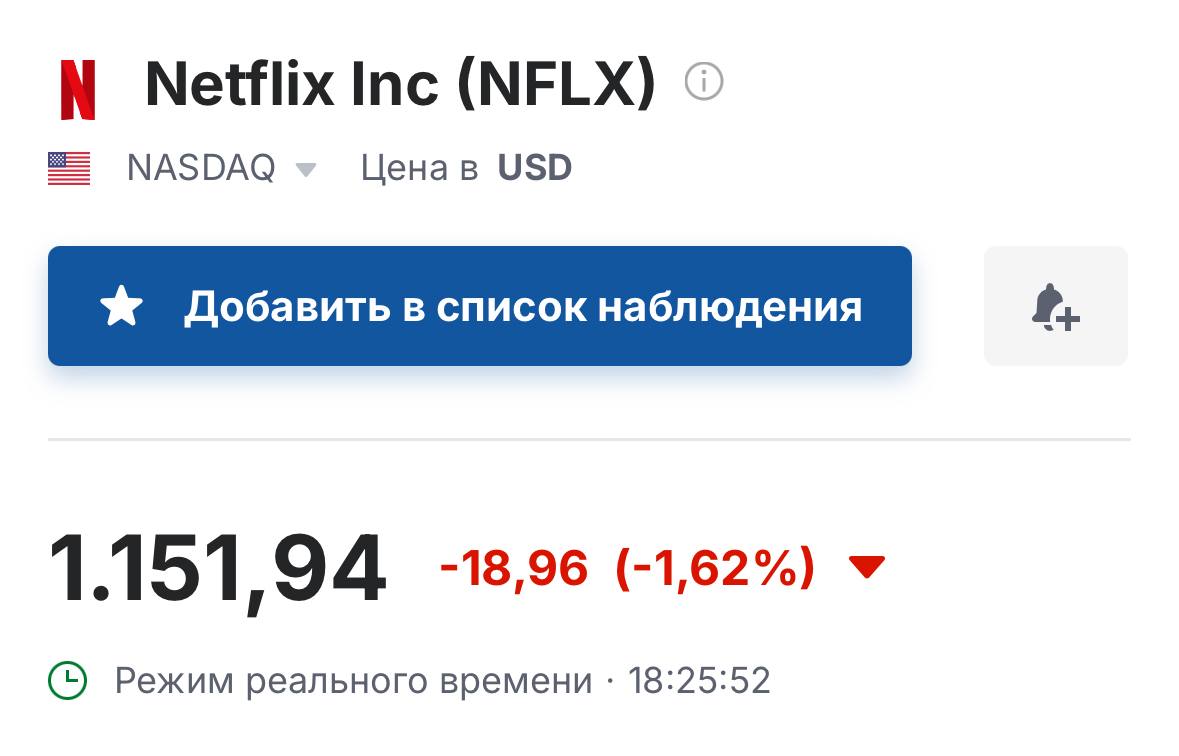Viewport: 1179px width, 756px height.
Task: Click the timestamp 18:25:52
Action: 699,681
